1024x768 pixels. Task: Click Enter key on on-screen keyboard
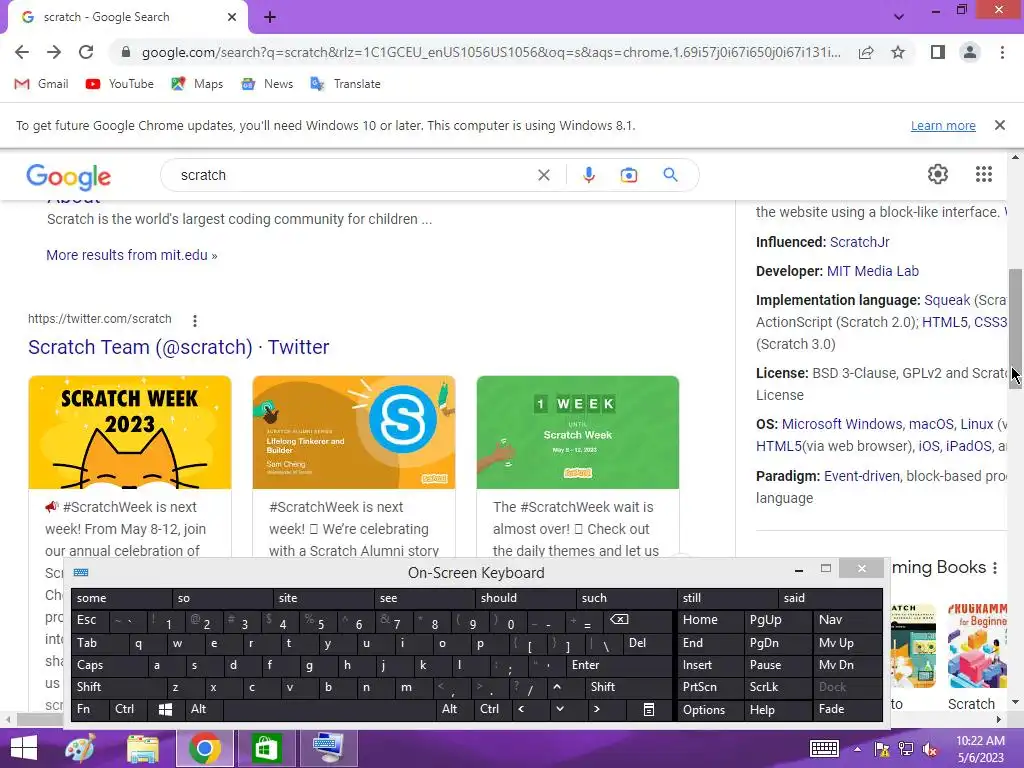[x=619, y=665]
